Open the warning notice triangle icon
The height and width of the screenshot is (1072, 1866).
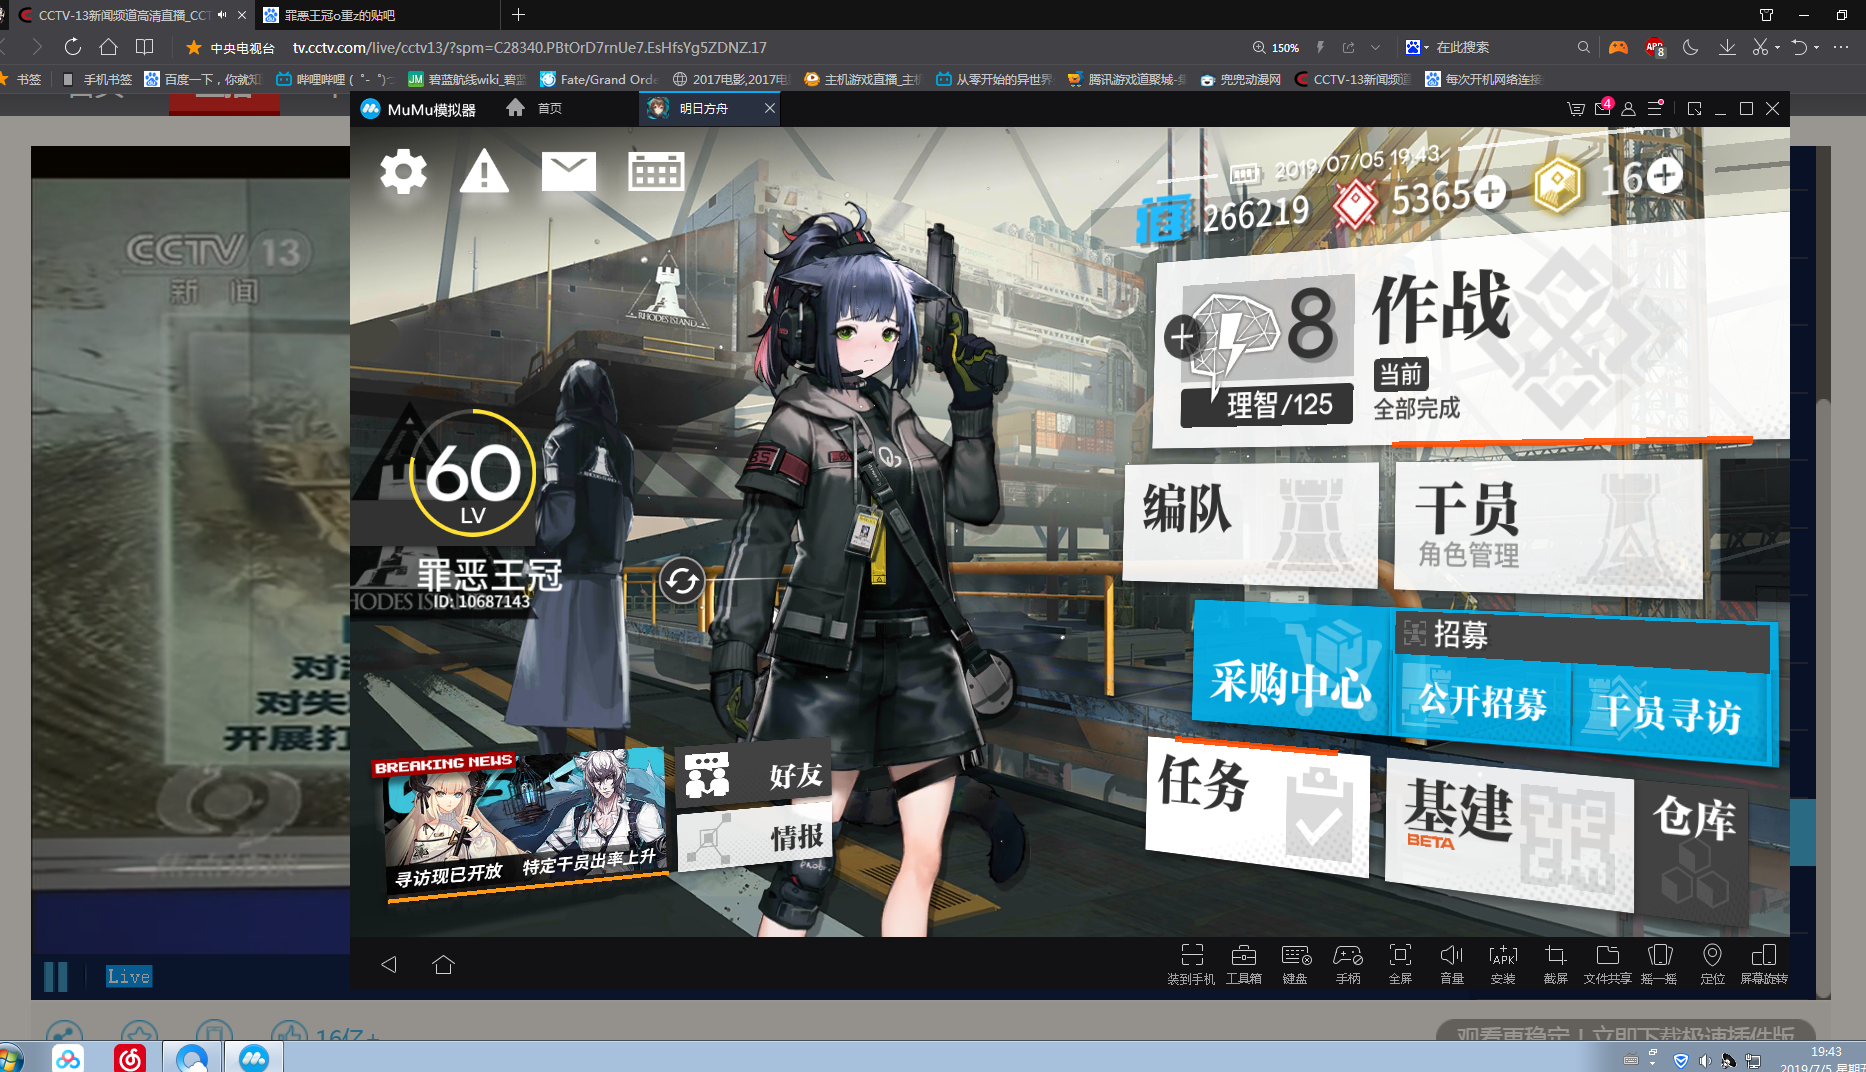point(484,171)
